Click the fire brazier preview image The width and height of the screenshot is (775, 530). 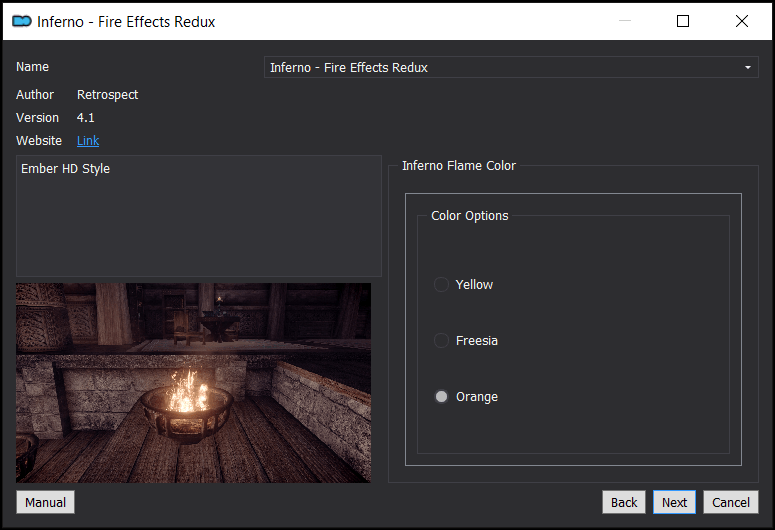pyautogui.click(x=193, y=383)
